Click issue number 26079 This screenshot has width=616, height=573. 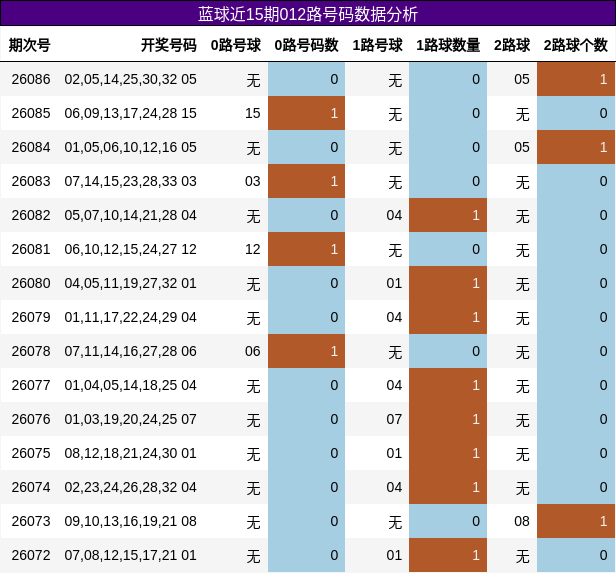[x=31, y=317]
